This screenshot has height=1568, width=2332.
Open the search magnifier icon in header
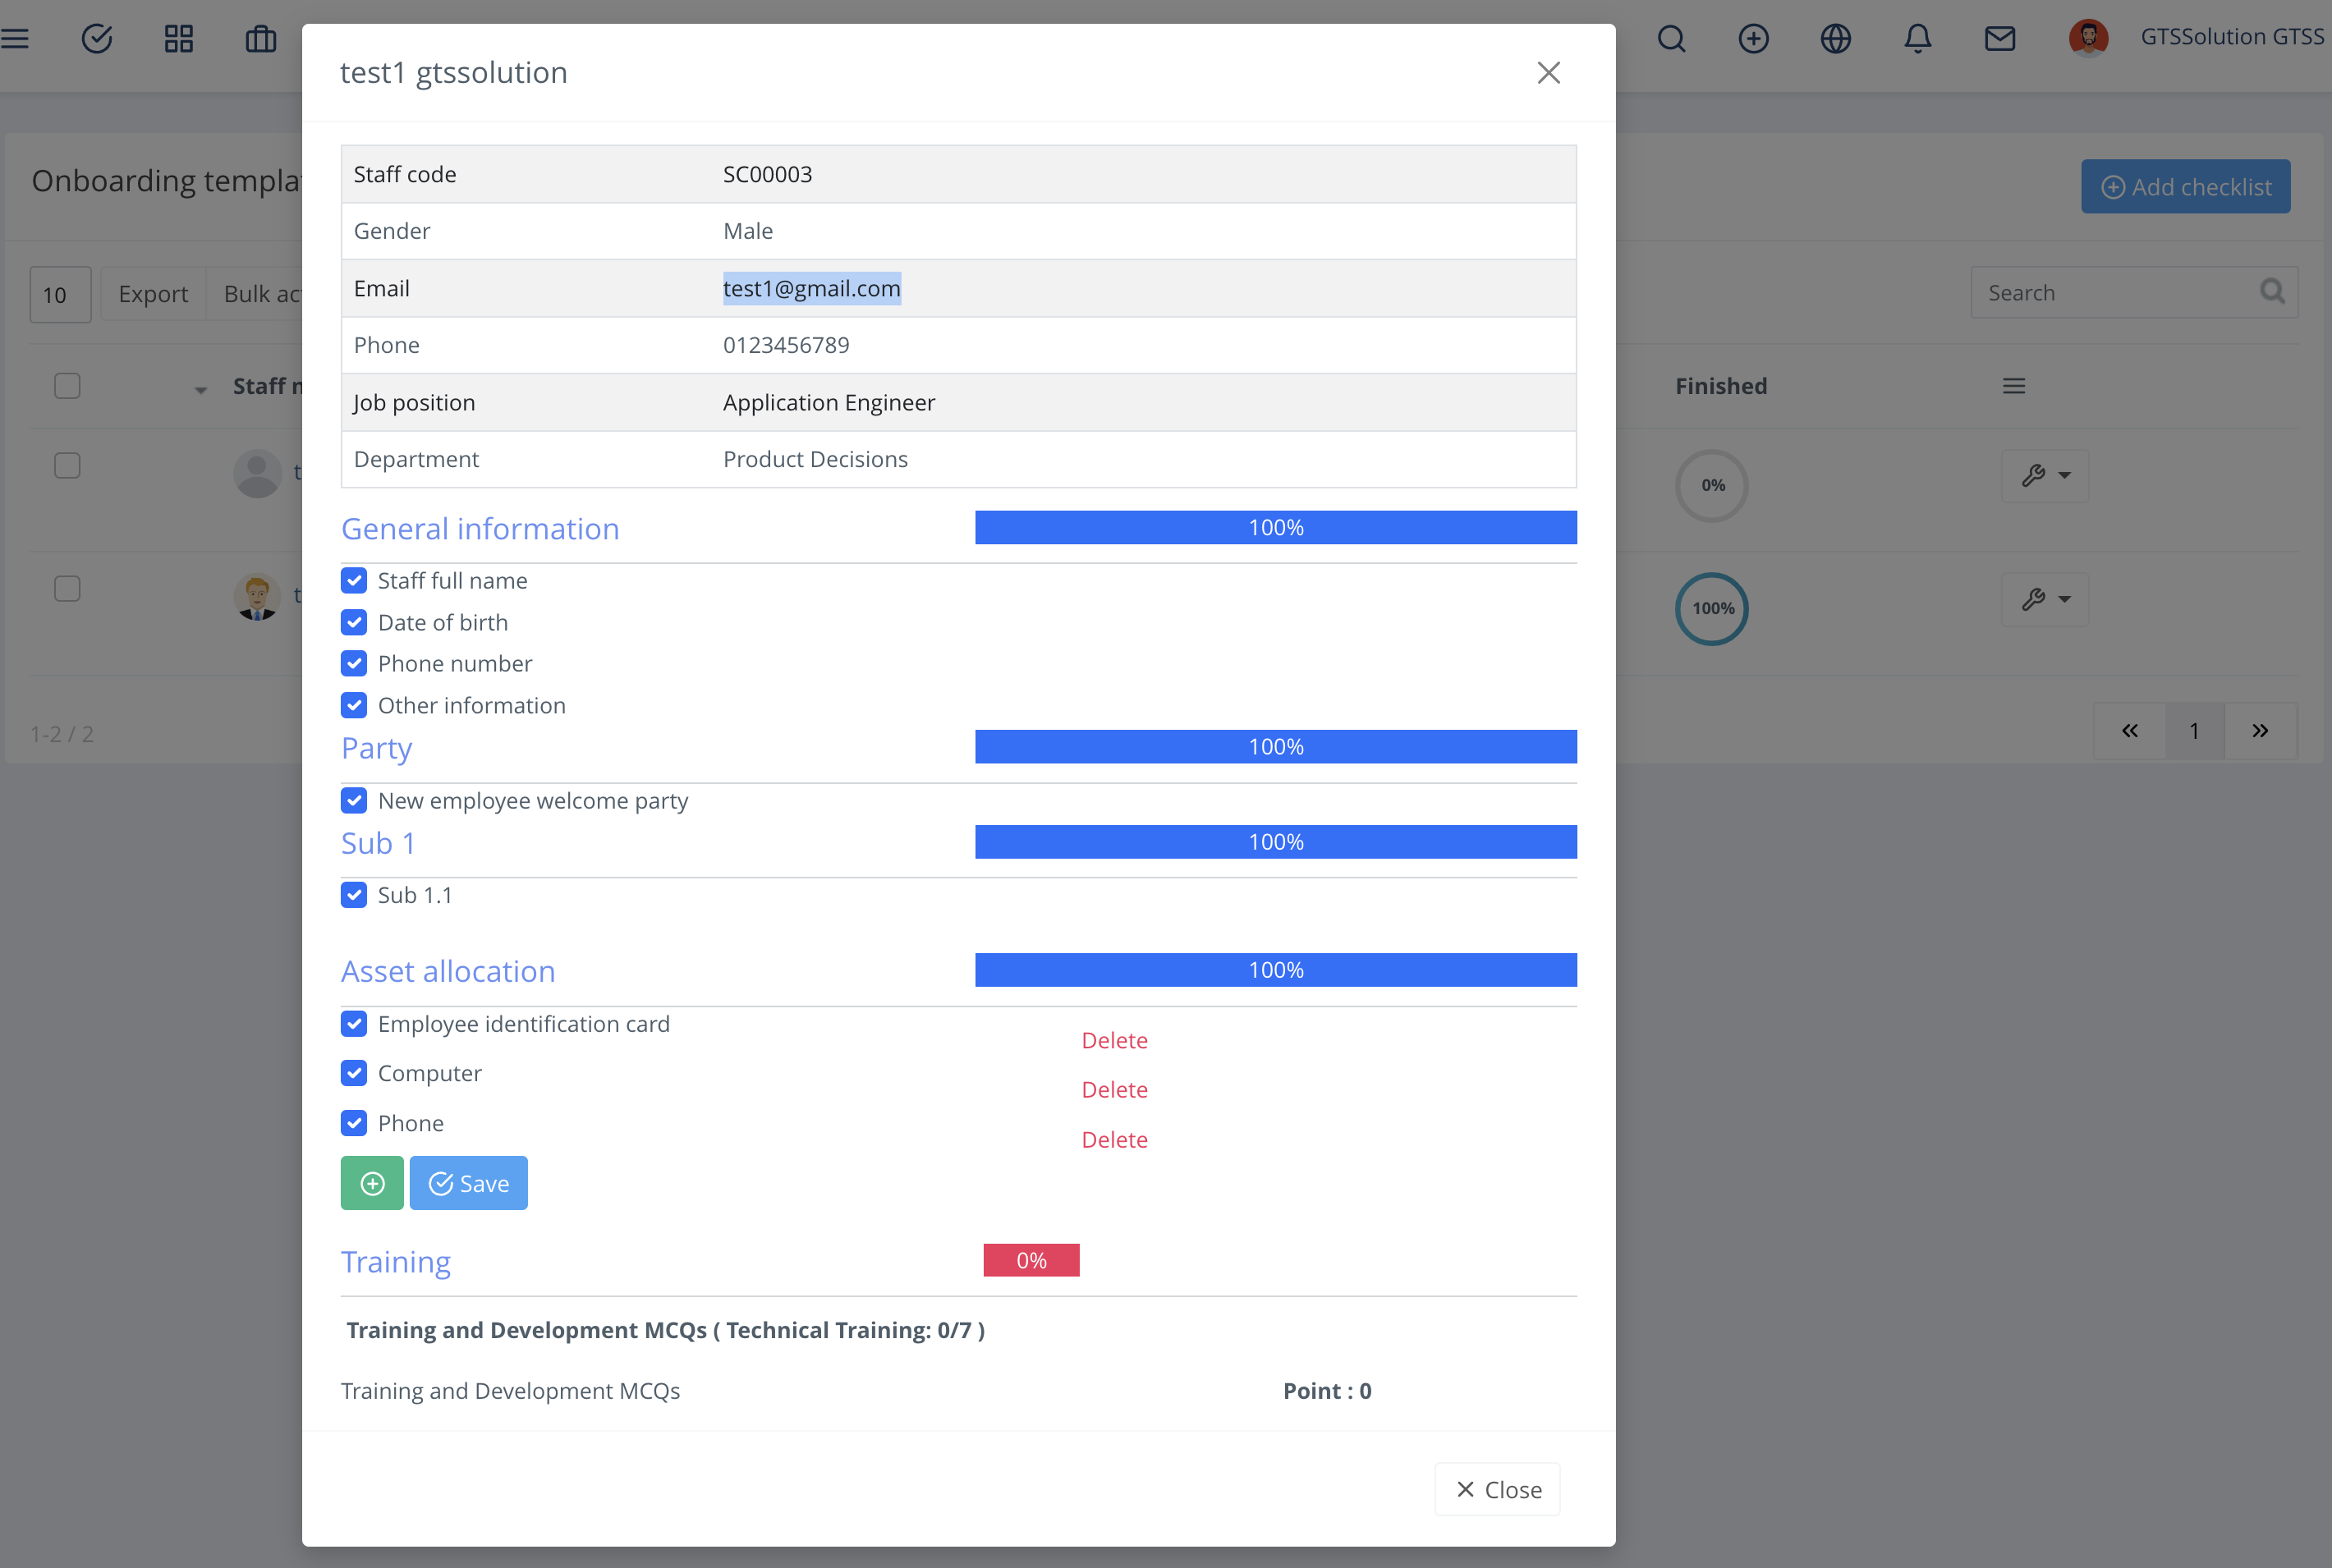1671,39
